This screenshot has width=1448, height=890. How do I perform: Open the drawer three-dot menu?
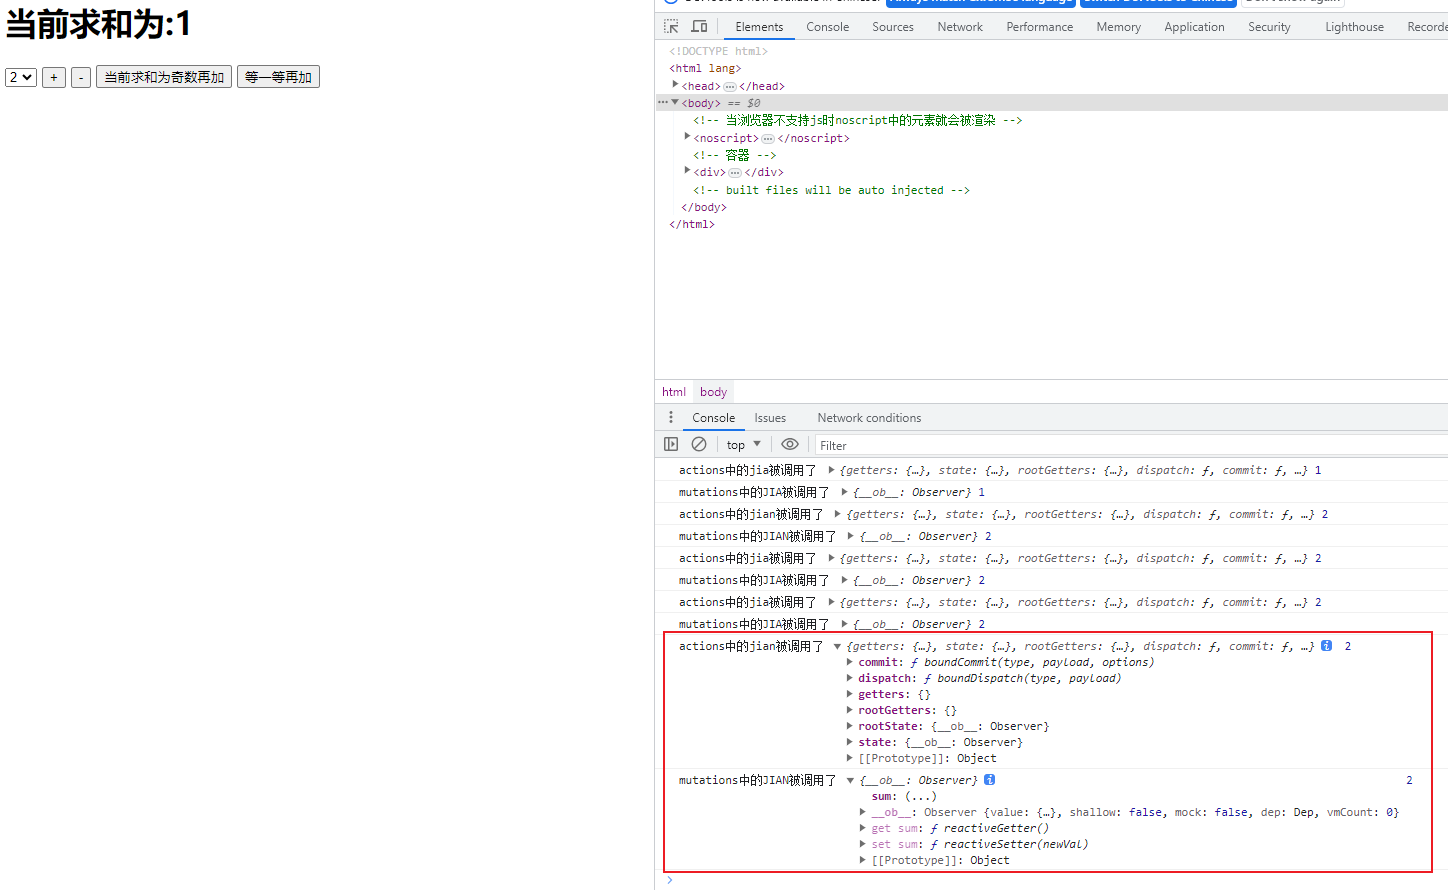[671, 417]
